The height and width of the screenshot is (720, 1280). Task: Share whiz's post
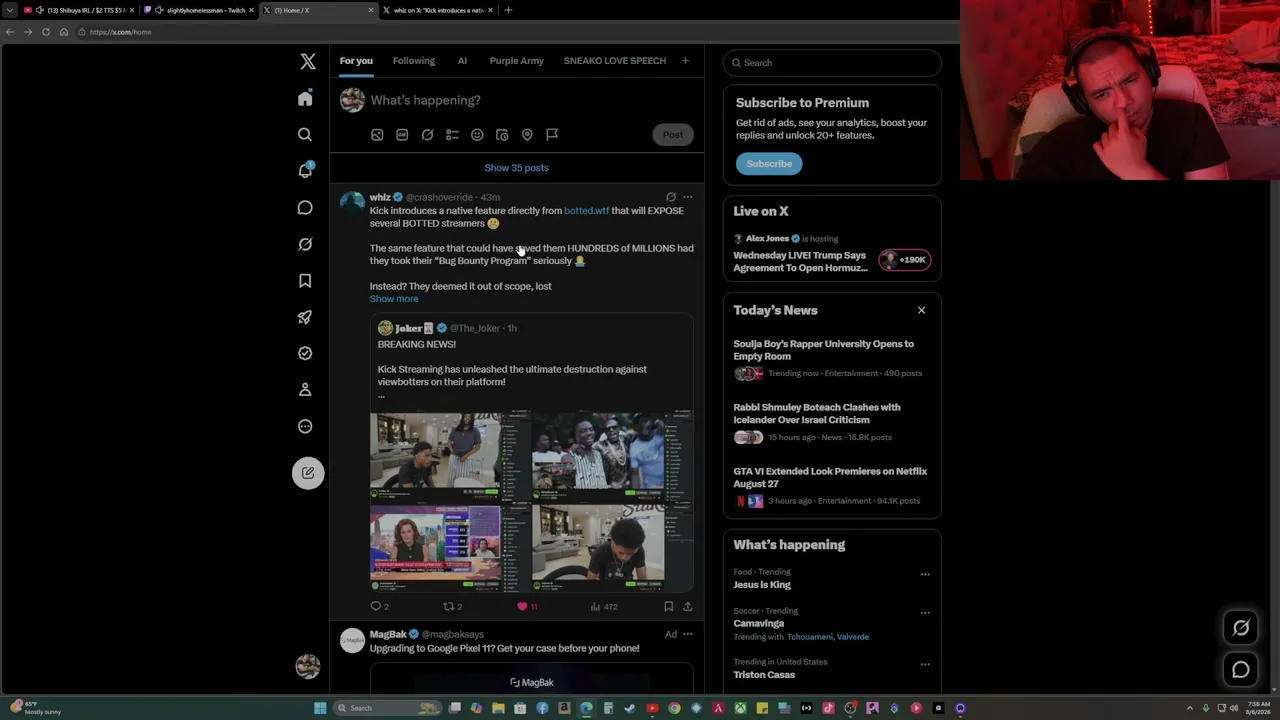[687, 606]
